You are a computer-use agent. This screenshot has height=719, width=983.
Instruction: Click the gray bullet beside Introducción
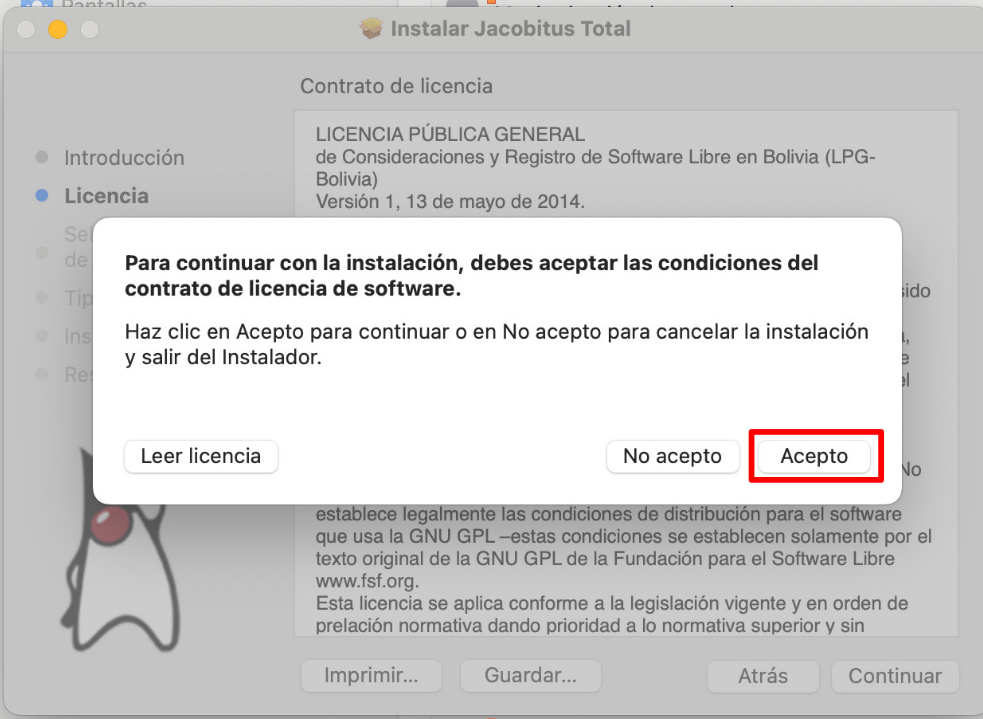pos(42,157)
